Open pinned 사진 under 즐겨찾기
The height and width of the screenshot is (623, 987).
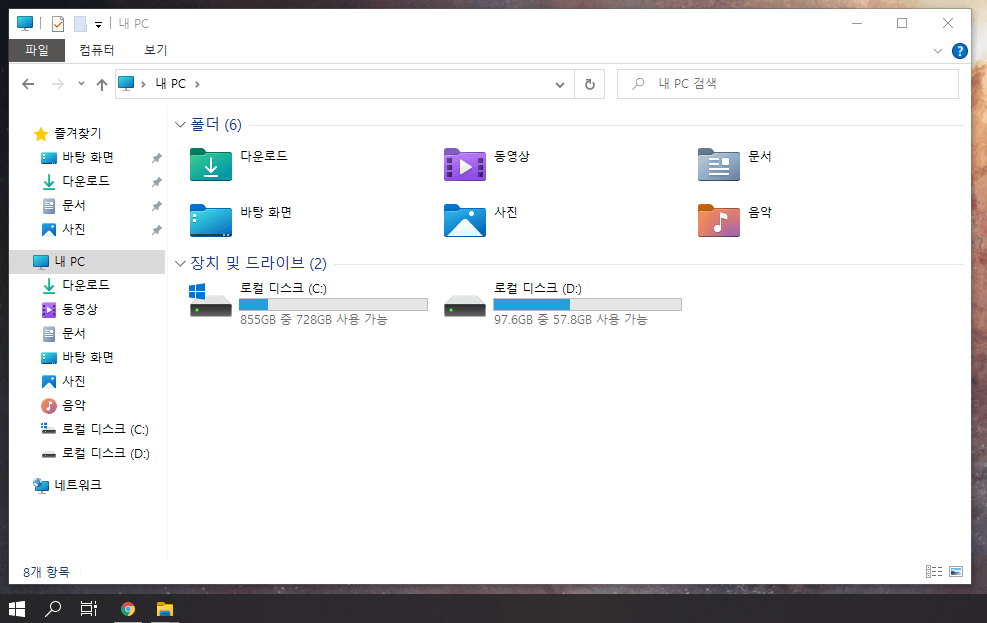pyautogui.click(x=73, y=229)
